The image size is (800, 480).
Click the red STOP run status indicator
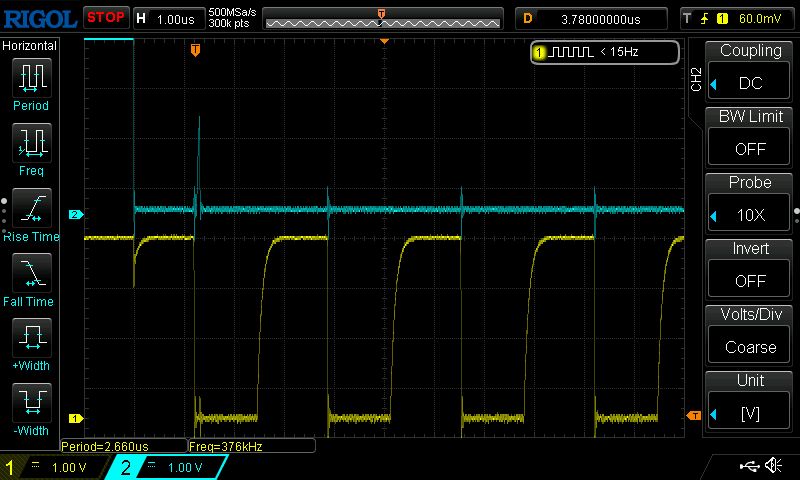pos(106,18)
